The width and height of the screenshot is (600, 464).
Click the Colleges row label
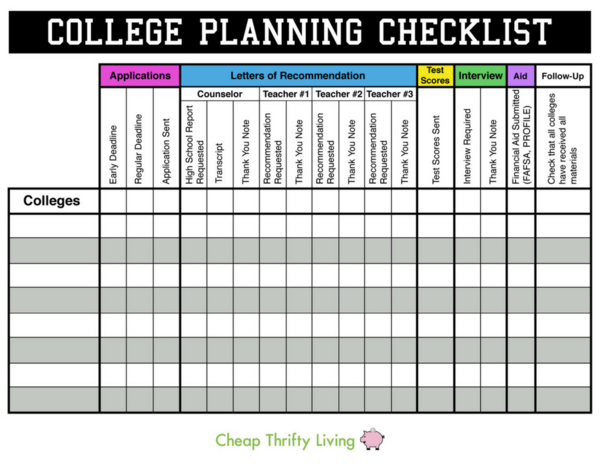coord(52,201)
